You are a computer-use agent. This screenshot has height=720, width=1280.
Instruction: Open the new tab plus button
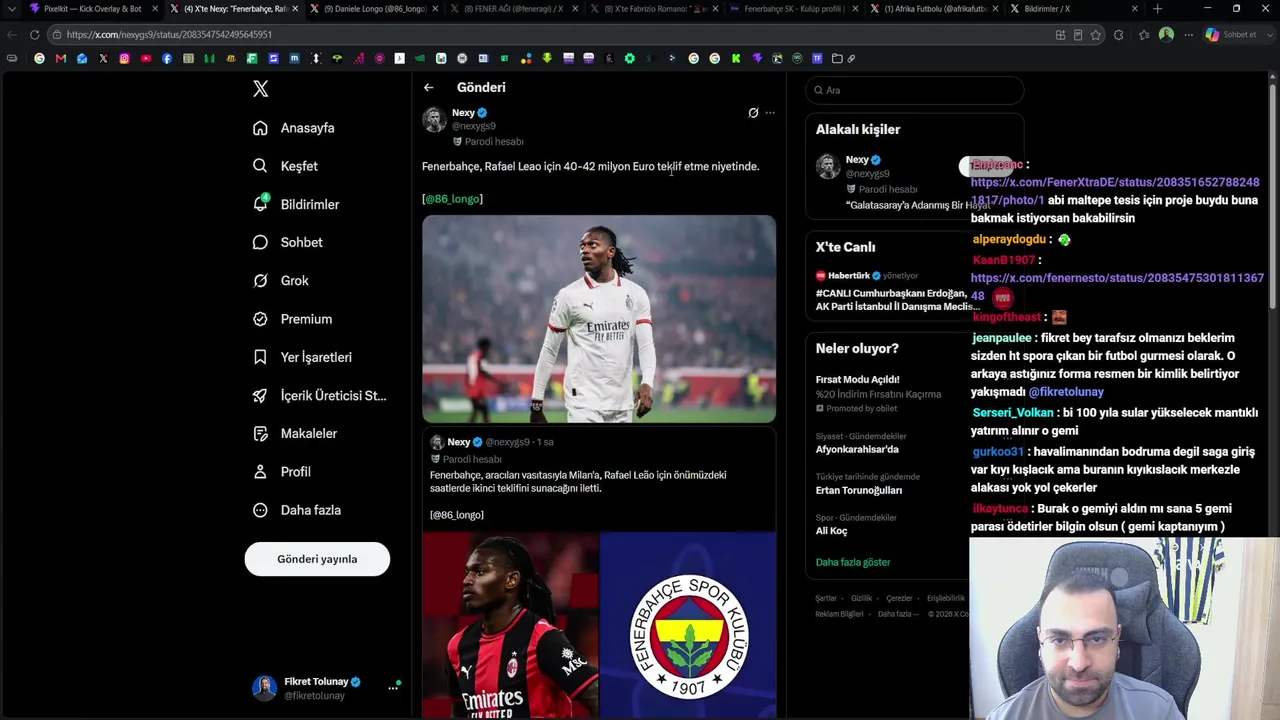[1157, 9]
